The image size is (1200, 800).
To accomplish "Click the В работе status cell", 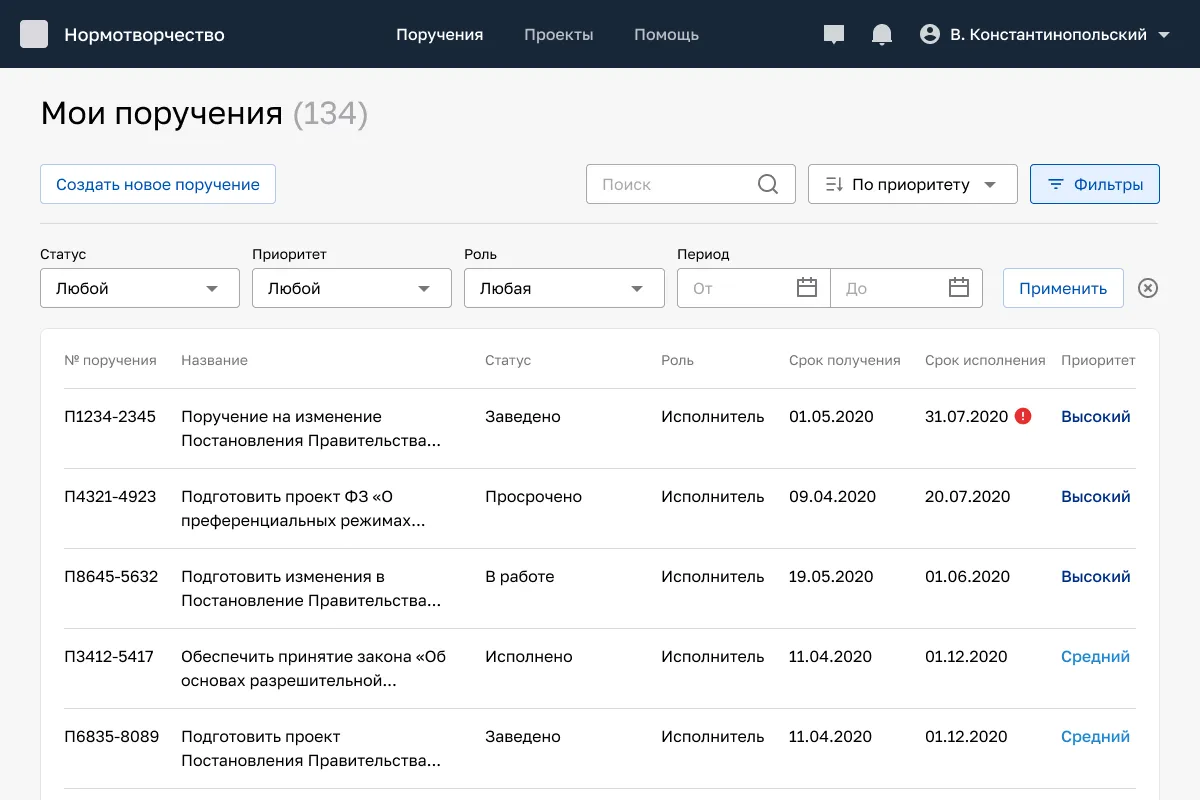I will [x=519, y=576].
